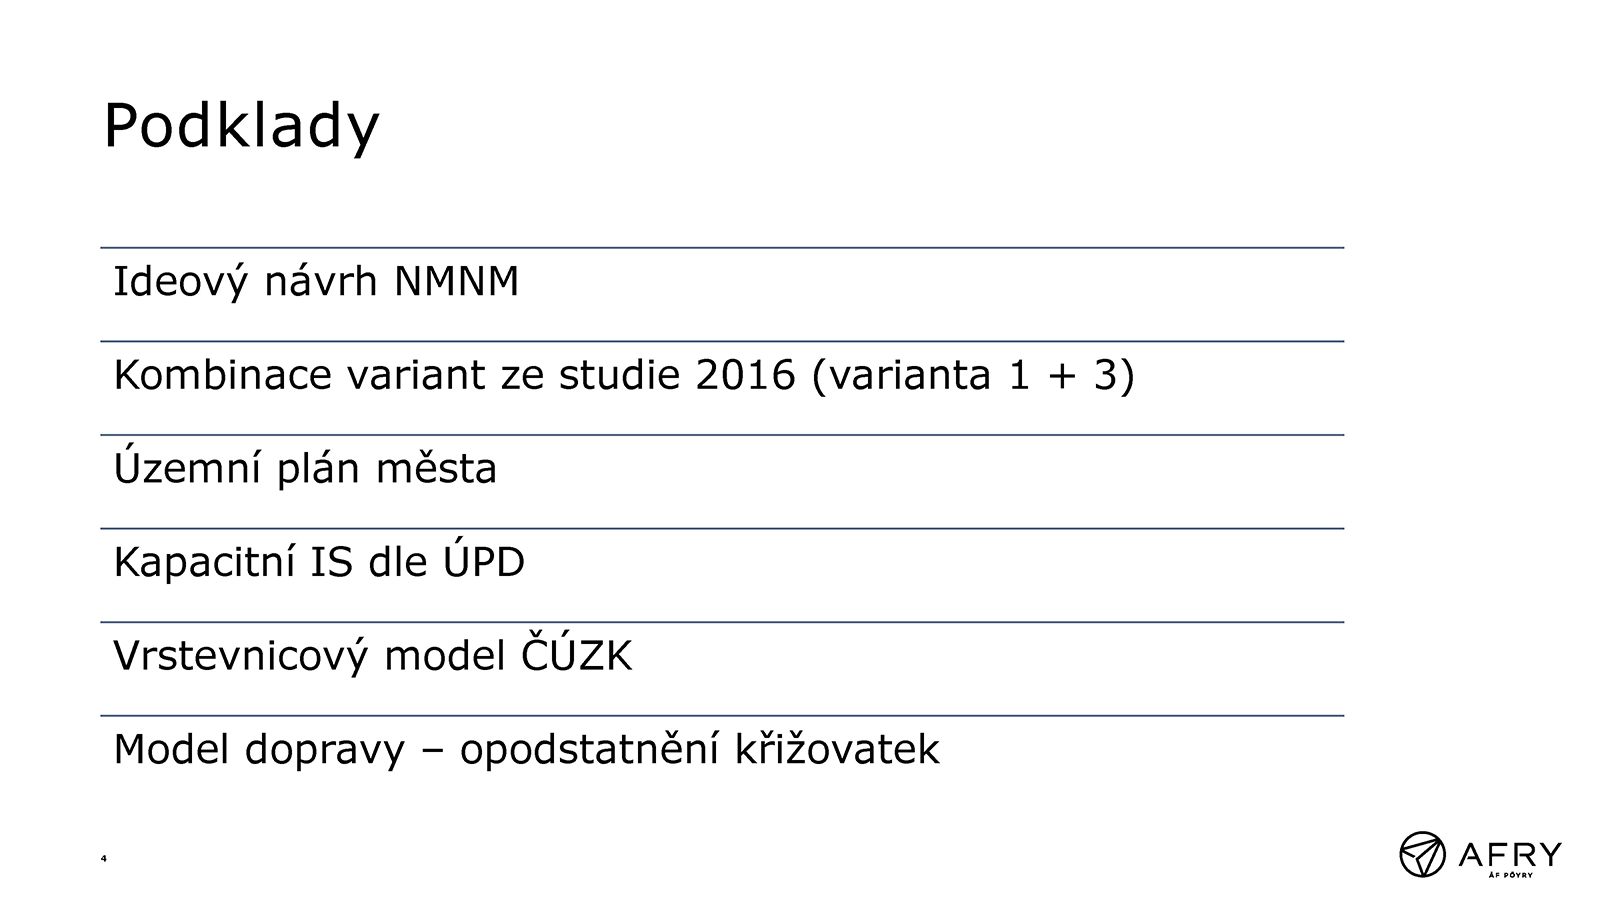Click the ČÚZK abbreviation
Screen dimensions: 1600x900
(576, 655)
